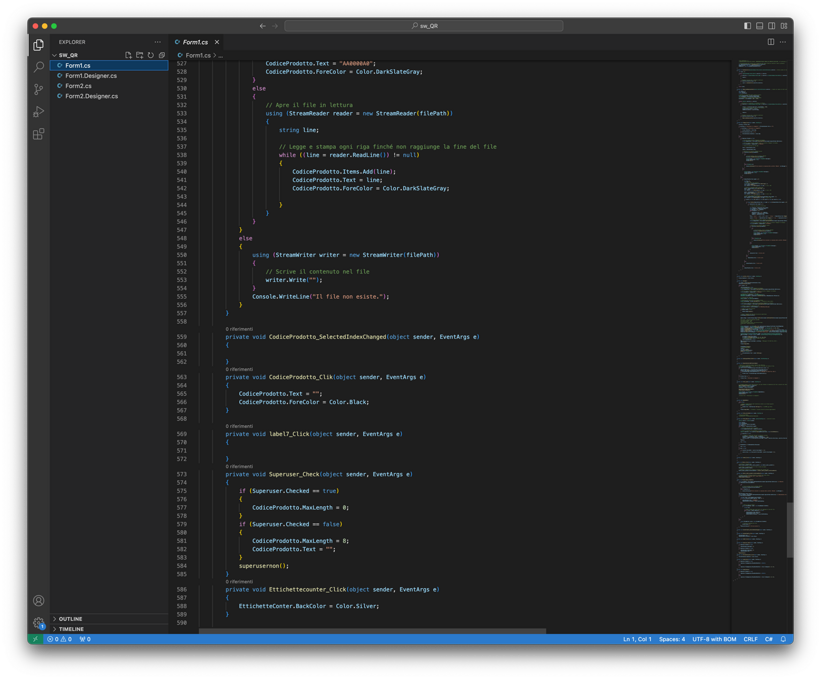Open the Explorer panel's more actions menu

(158, 42)
